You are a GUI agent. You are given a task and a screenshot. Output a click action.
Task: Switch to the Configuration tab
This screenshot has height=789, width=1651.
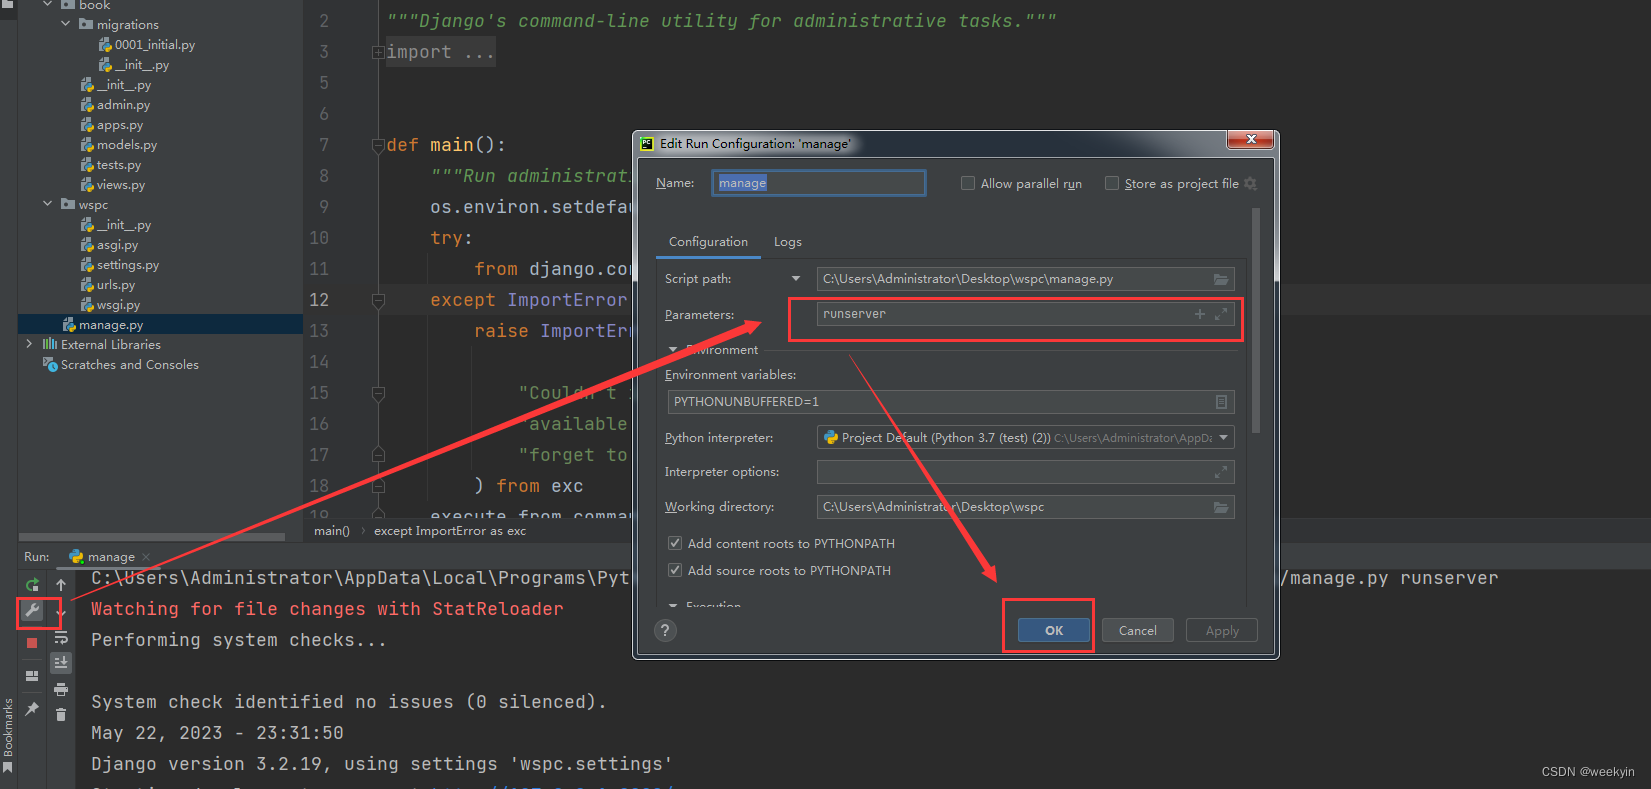[x=708, y=242]
